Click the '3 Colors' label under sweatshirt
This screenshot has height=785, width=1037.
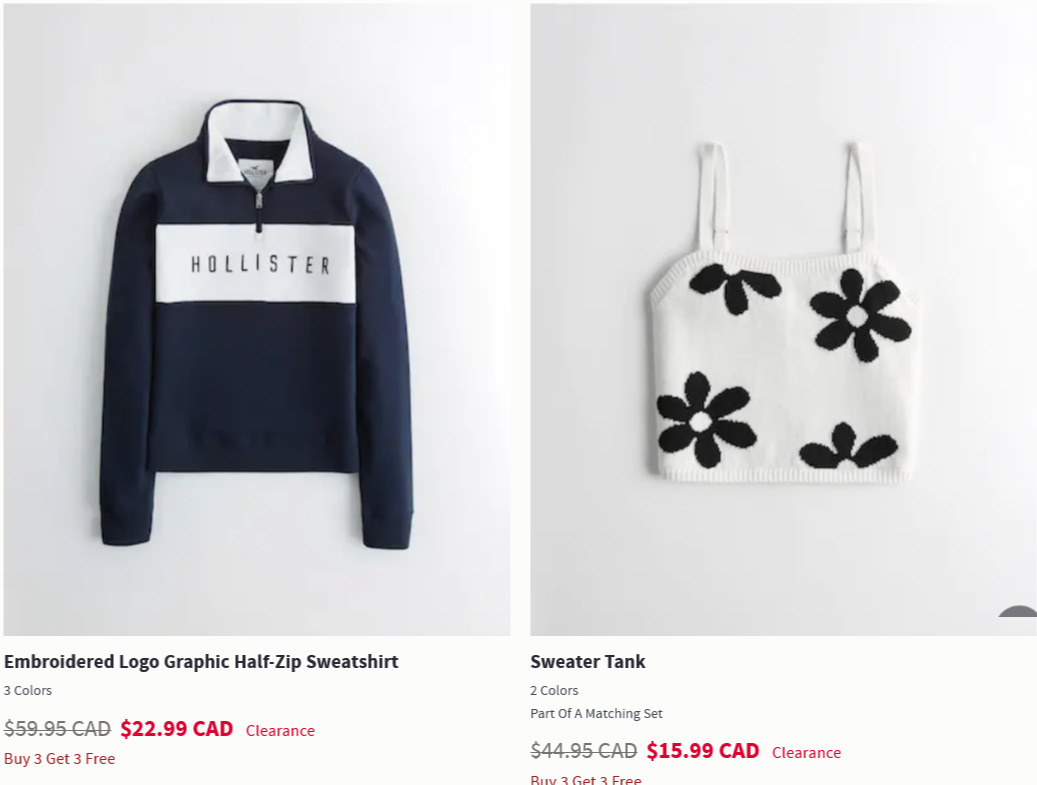pyautogui.click(x=28, y=690)
